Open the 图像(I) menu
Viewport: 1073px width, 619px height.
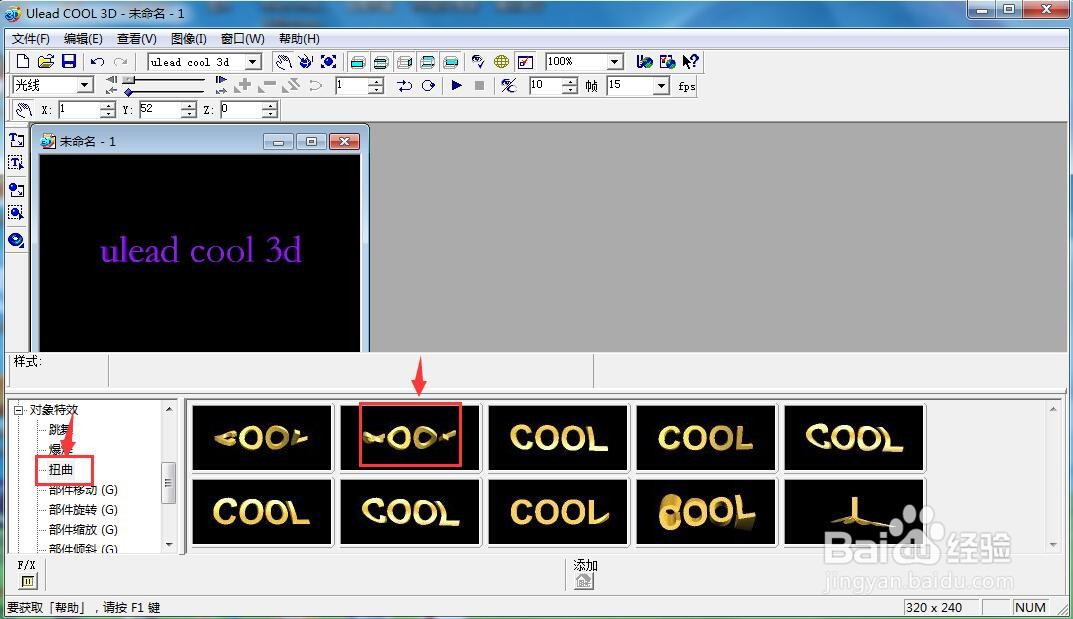point(188,39)
